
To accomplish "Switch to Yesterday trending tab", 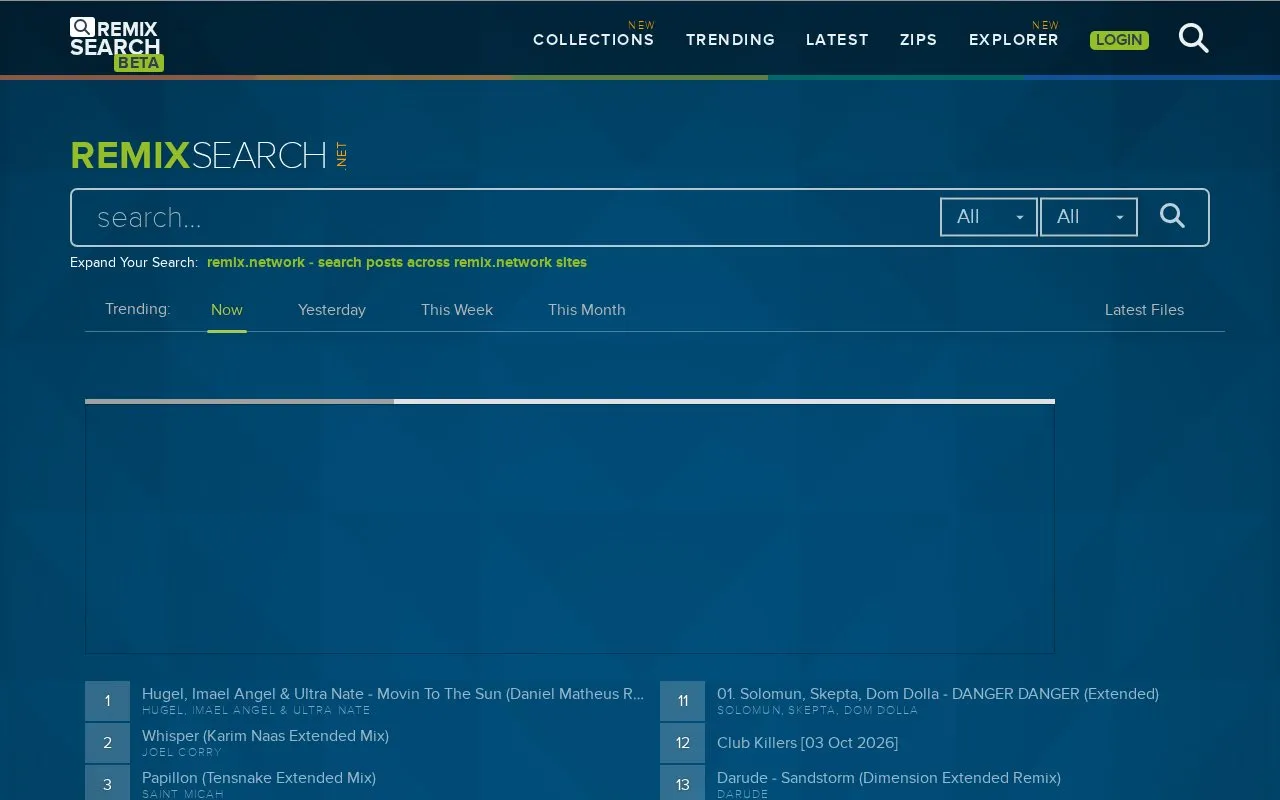I will [x=332, y=310].
